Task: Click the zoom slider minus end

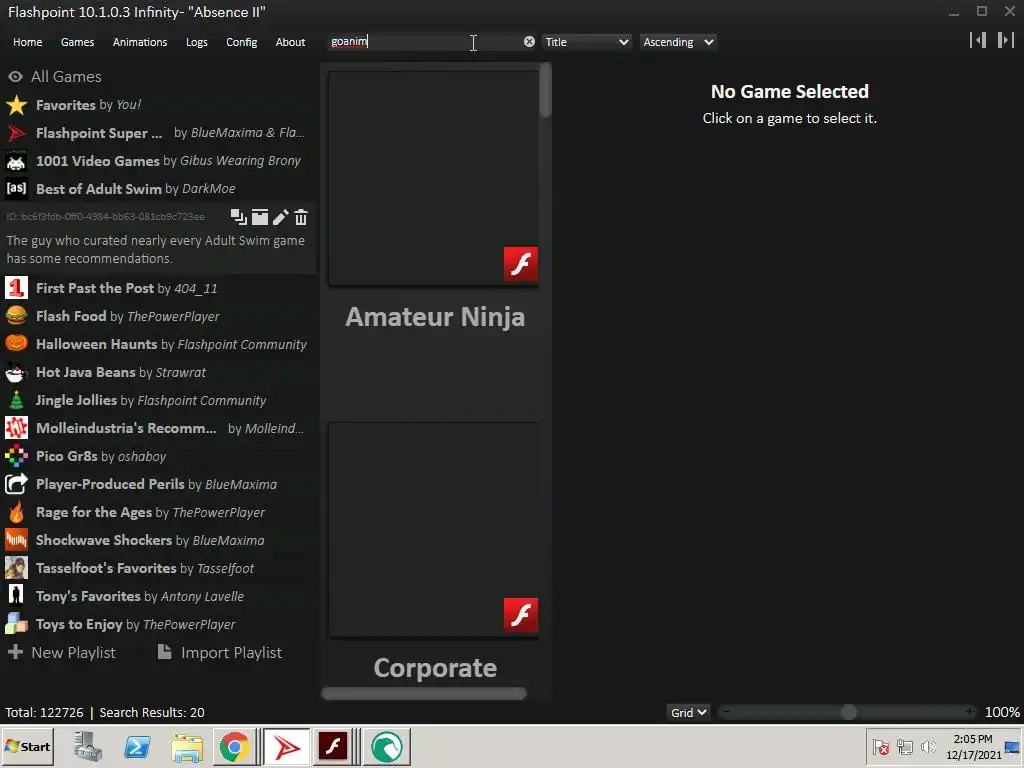Action: click(x=727, y=711)
